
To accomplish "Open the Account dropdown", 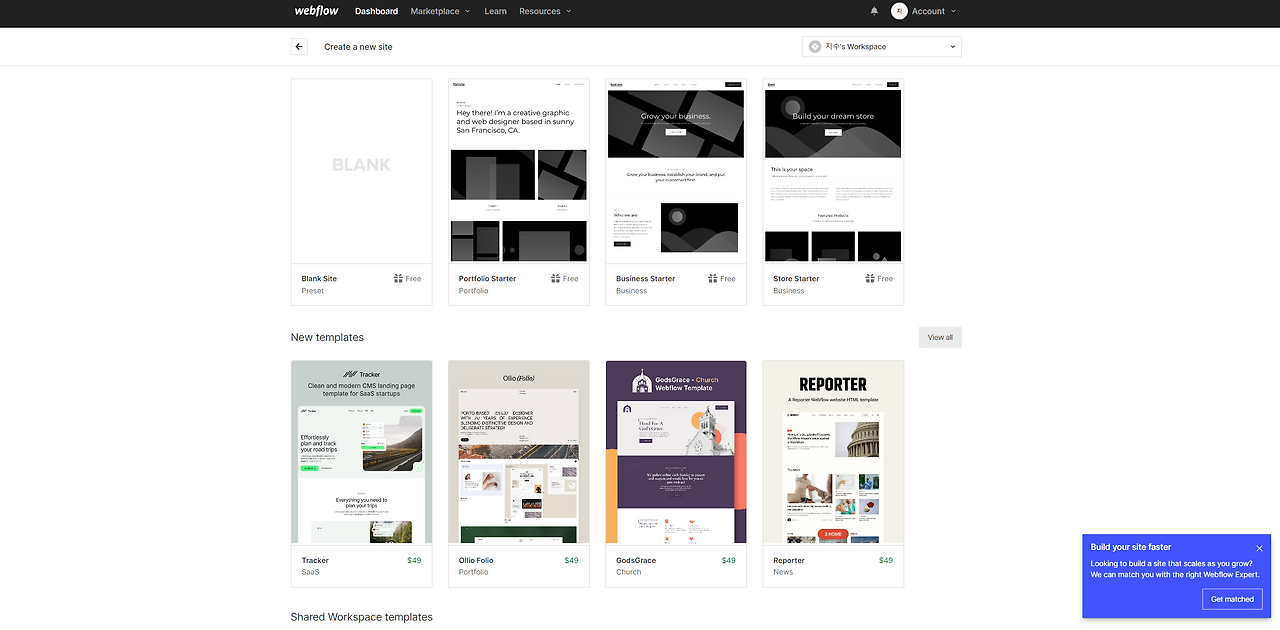I will [933, 11].
